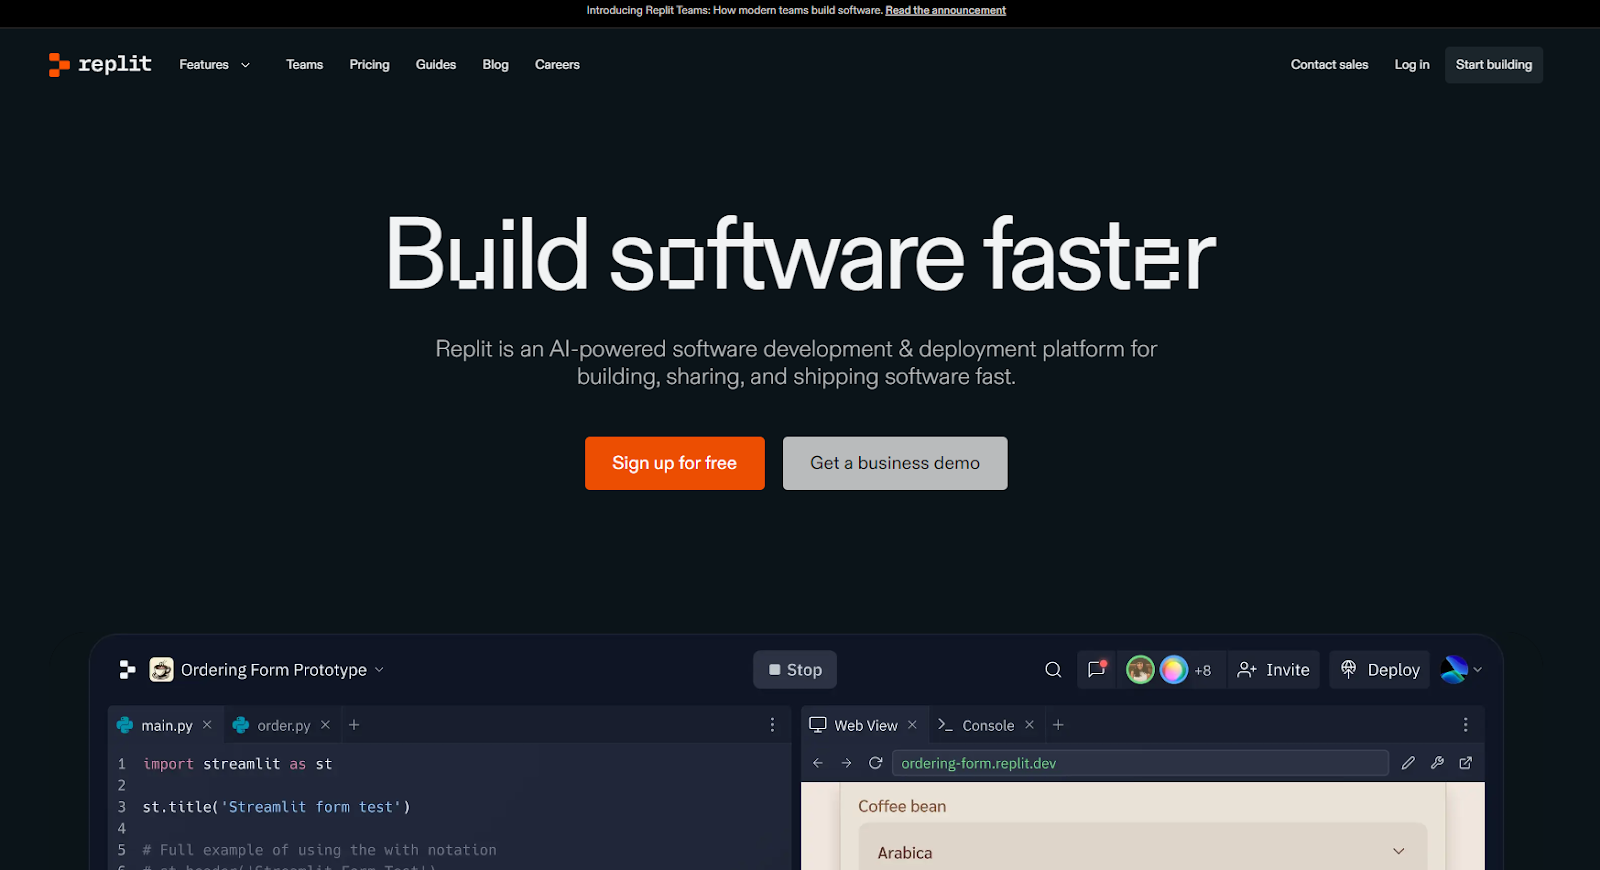Open the Careers page
This screenshot has width=1600, height=870.
click(x=557, y=64)
